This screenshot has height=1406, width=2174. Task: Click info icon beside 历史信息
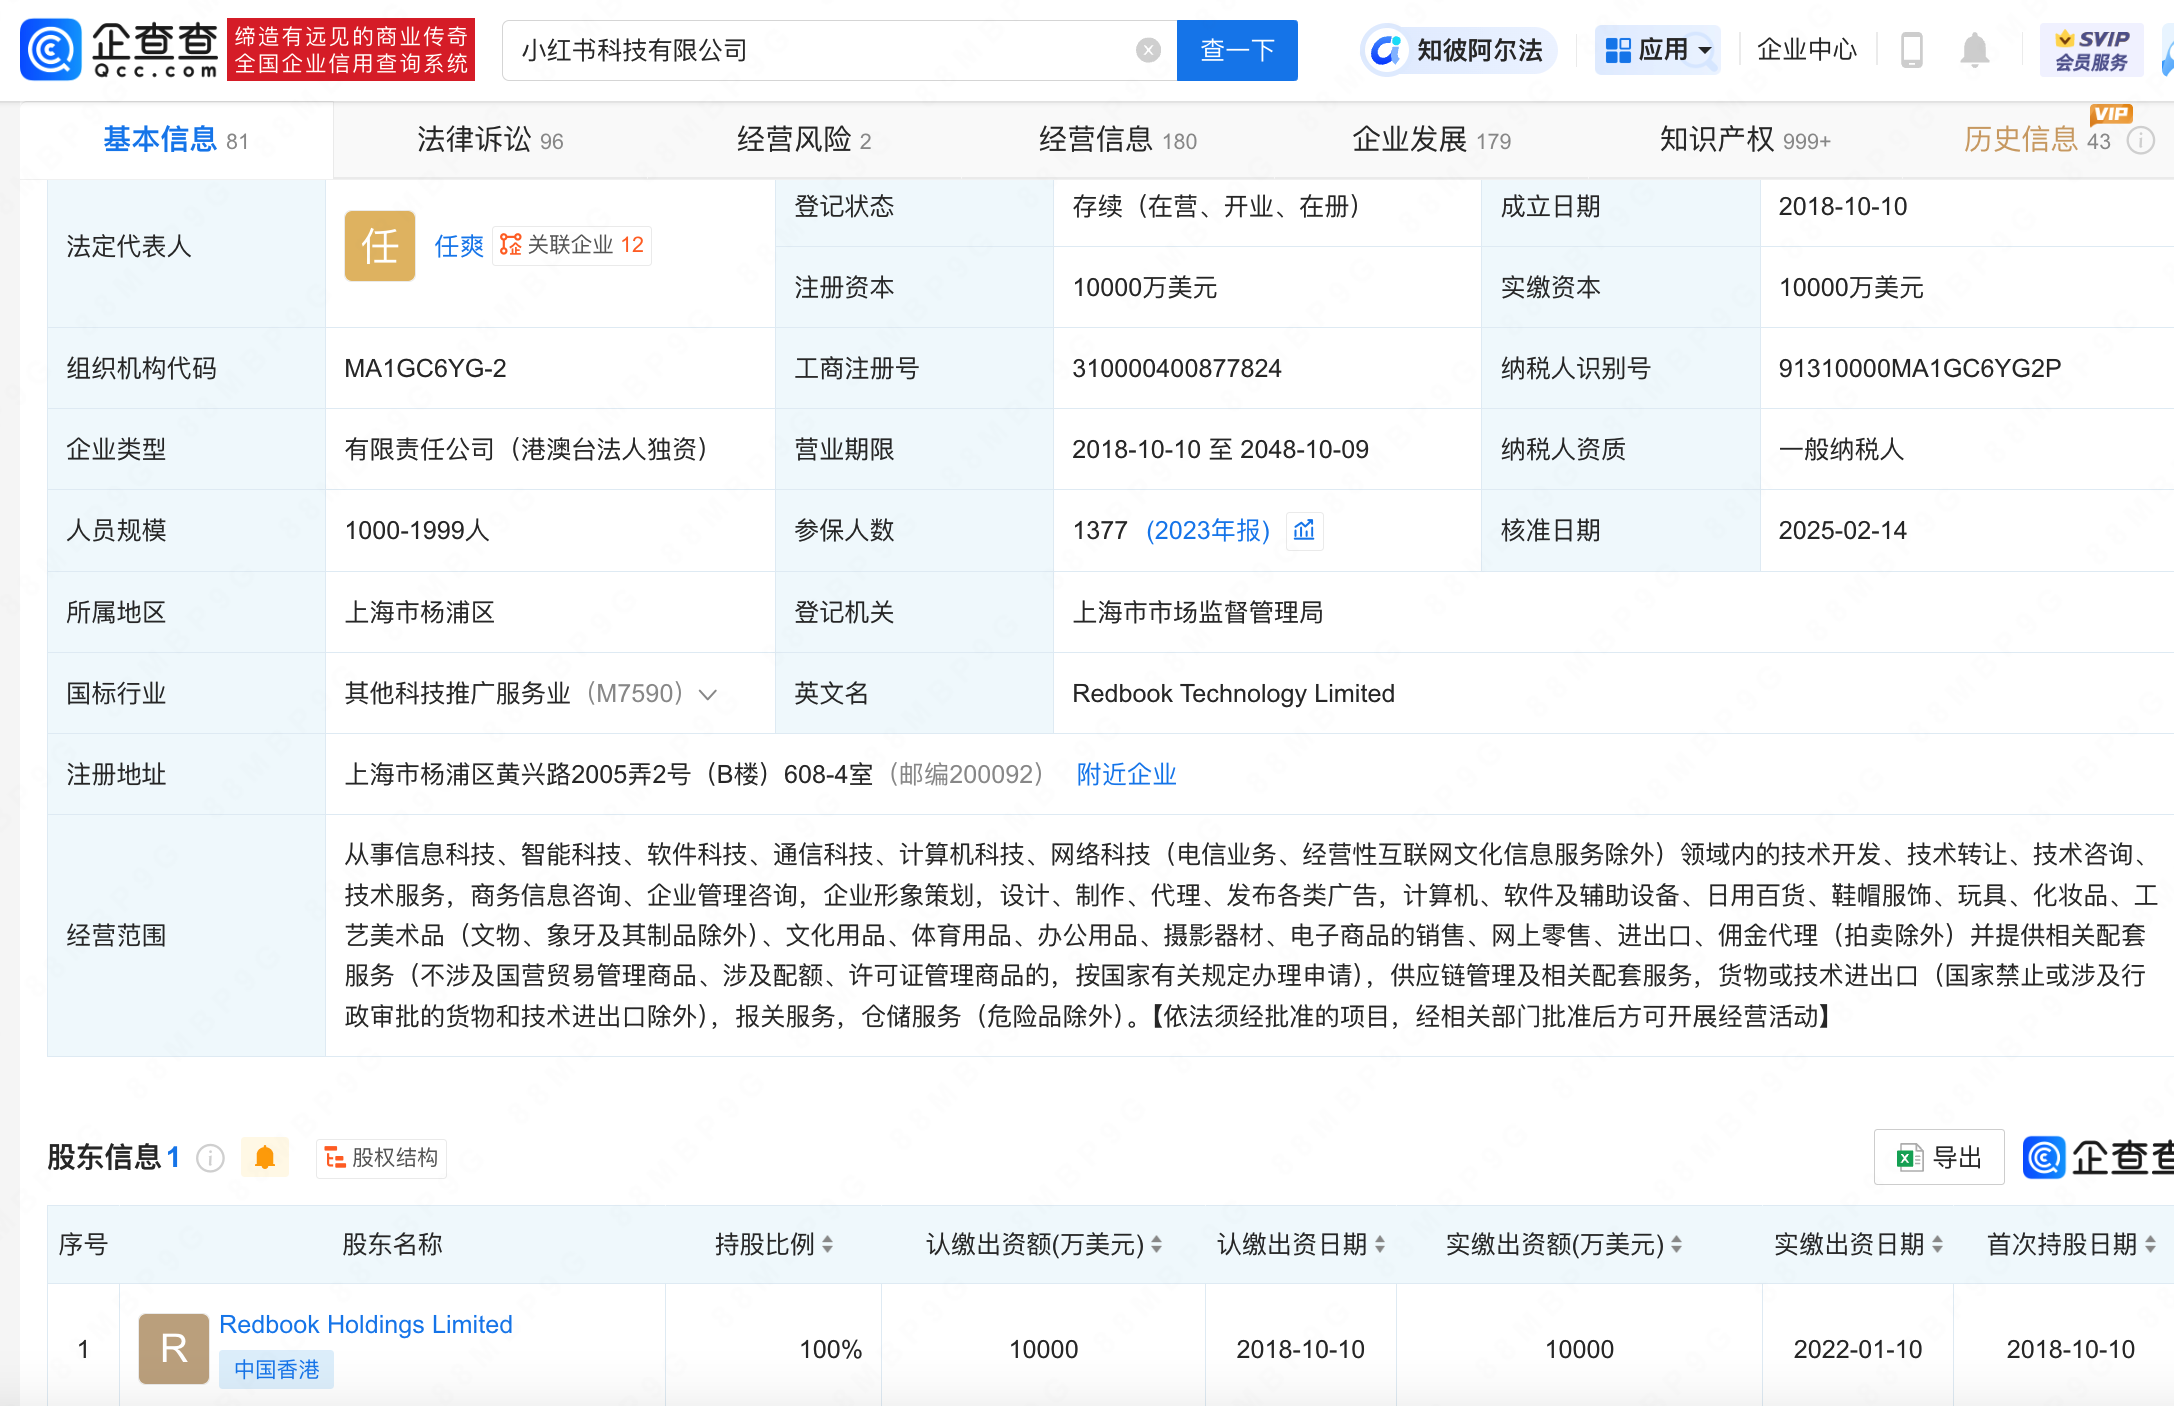click(x=2140, y=141)
